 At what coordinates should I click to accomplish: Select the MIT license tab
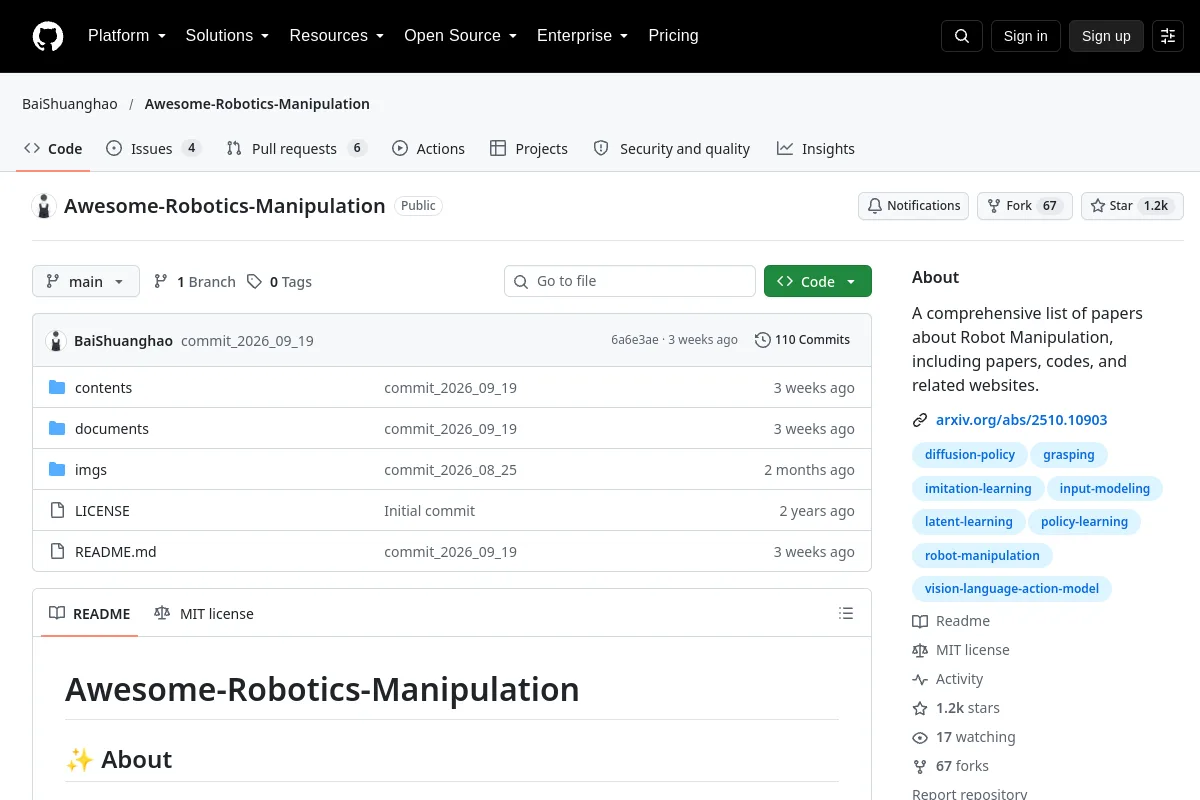click(204, 614)
